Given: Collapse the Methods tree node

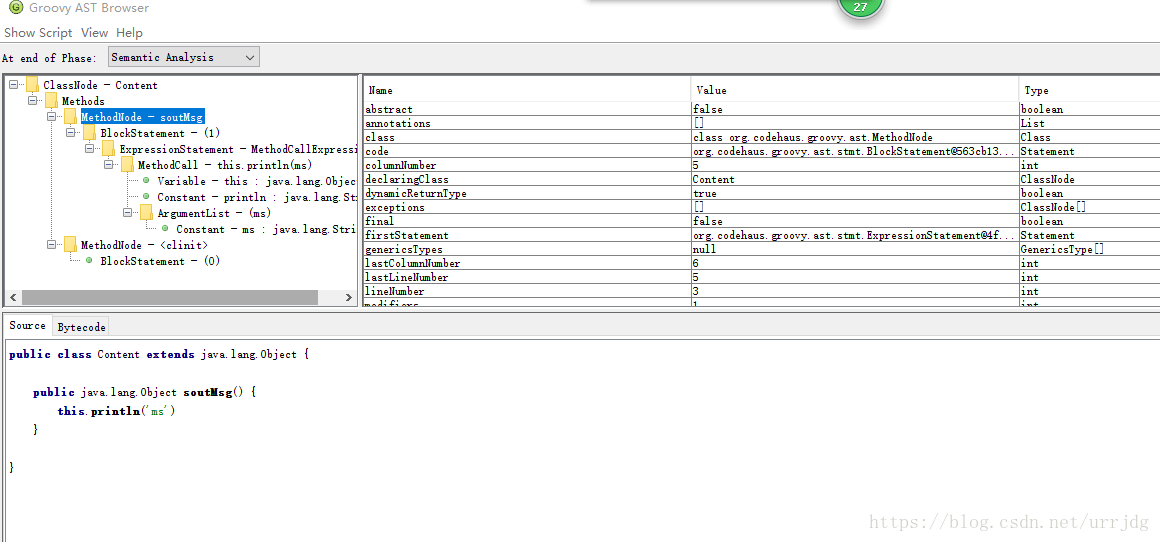Looking at the screenshot, I should click(x=32, y=101).
